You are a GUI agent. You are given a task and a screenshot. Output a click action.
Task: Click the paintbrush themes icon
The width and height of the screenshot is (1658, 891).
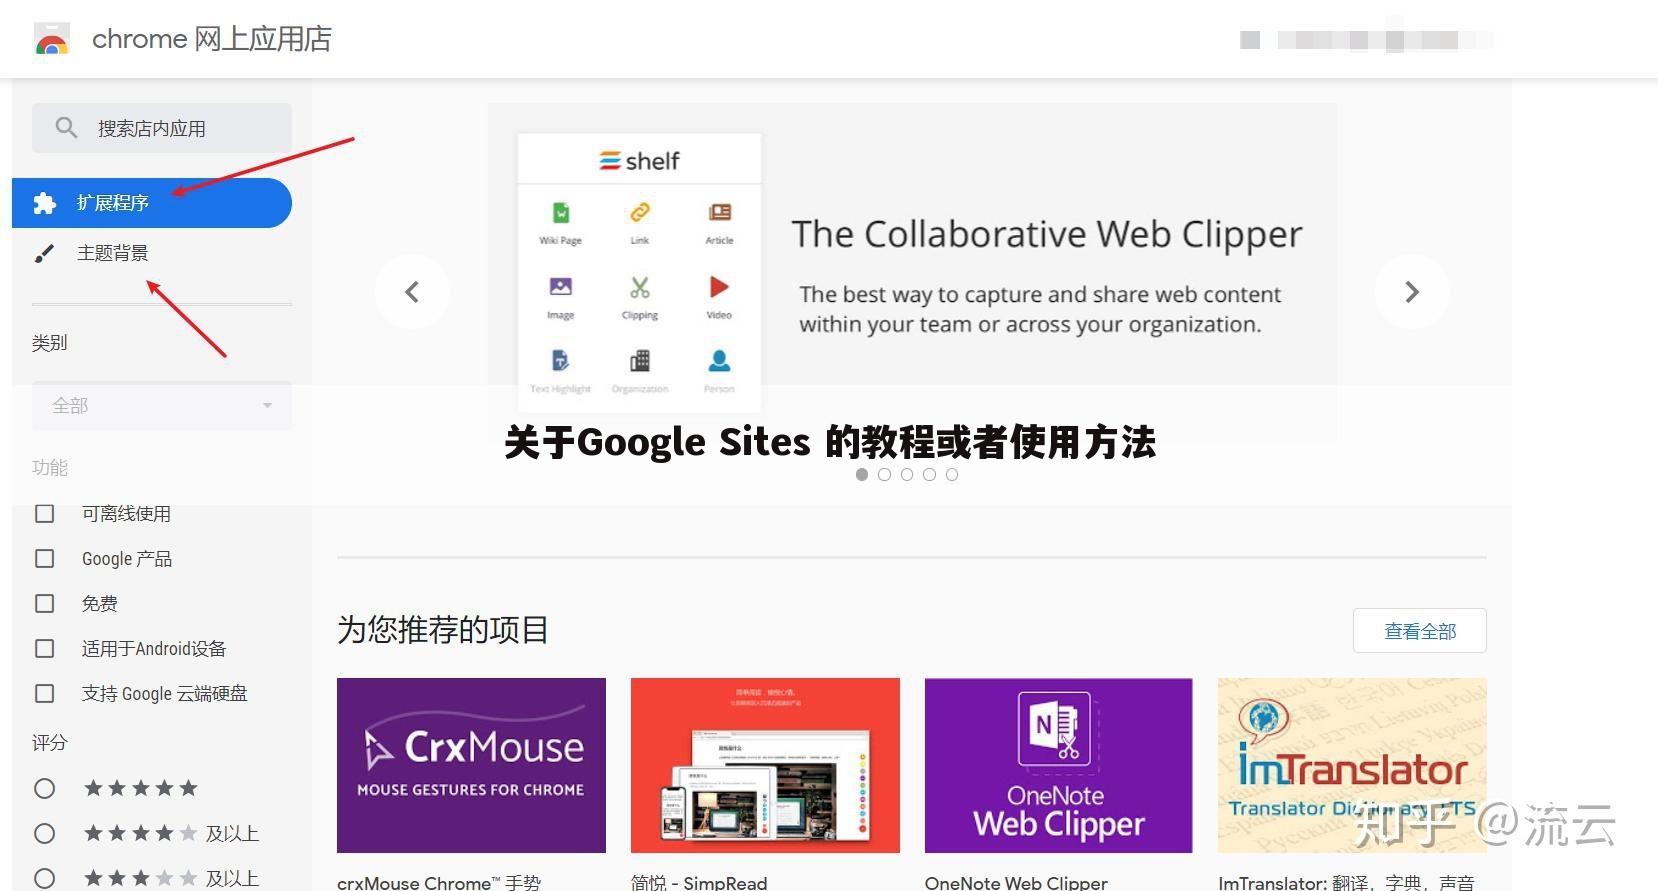tap(44, 254)
